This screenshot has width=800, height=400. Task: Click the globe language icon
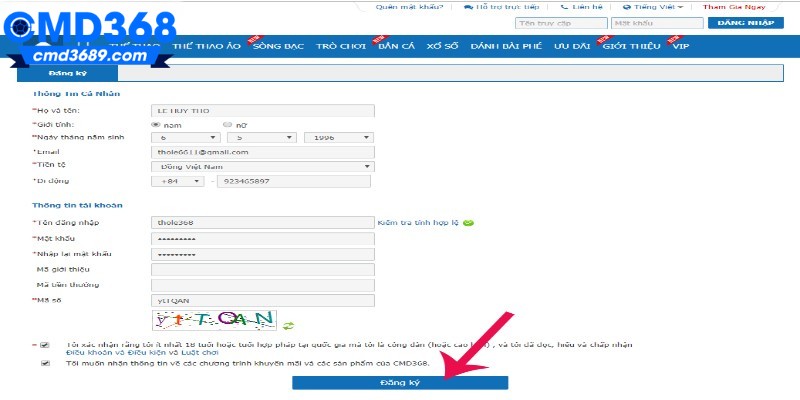pyautogui.click(x=626, y=7)
